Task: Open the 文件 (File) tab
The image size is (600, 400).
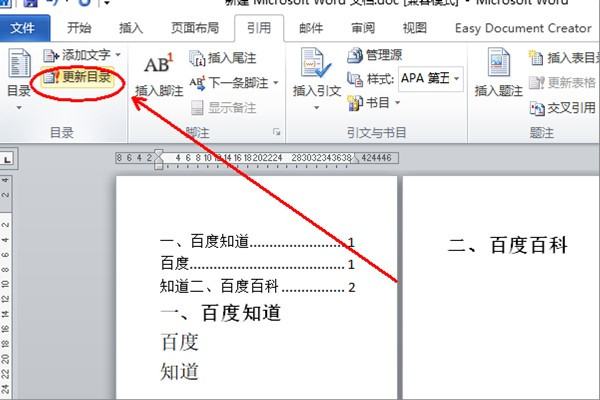Action: coord(23,28)
